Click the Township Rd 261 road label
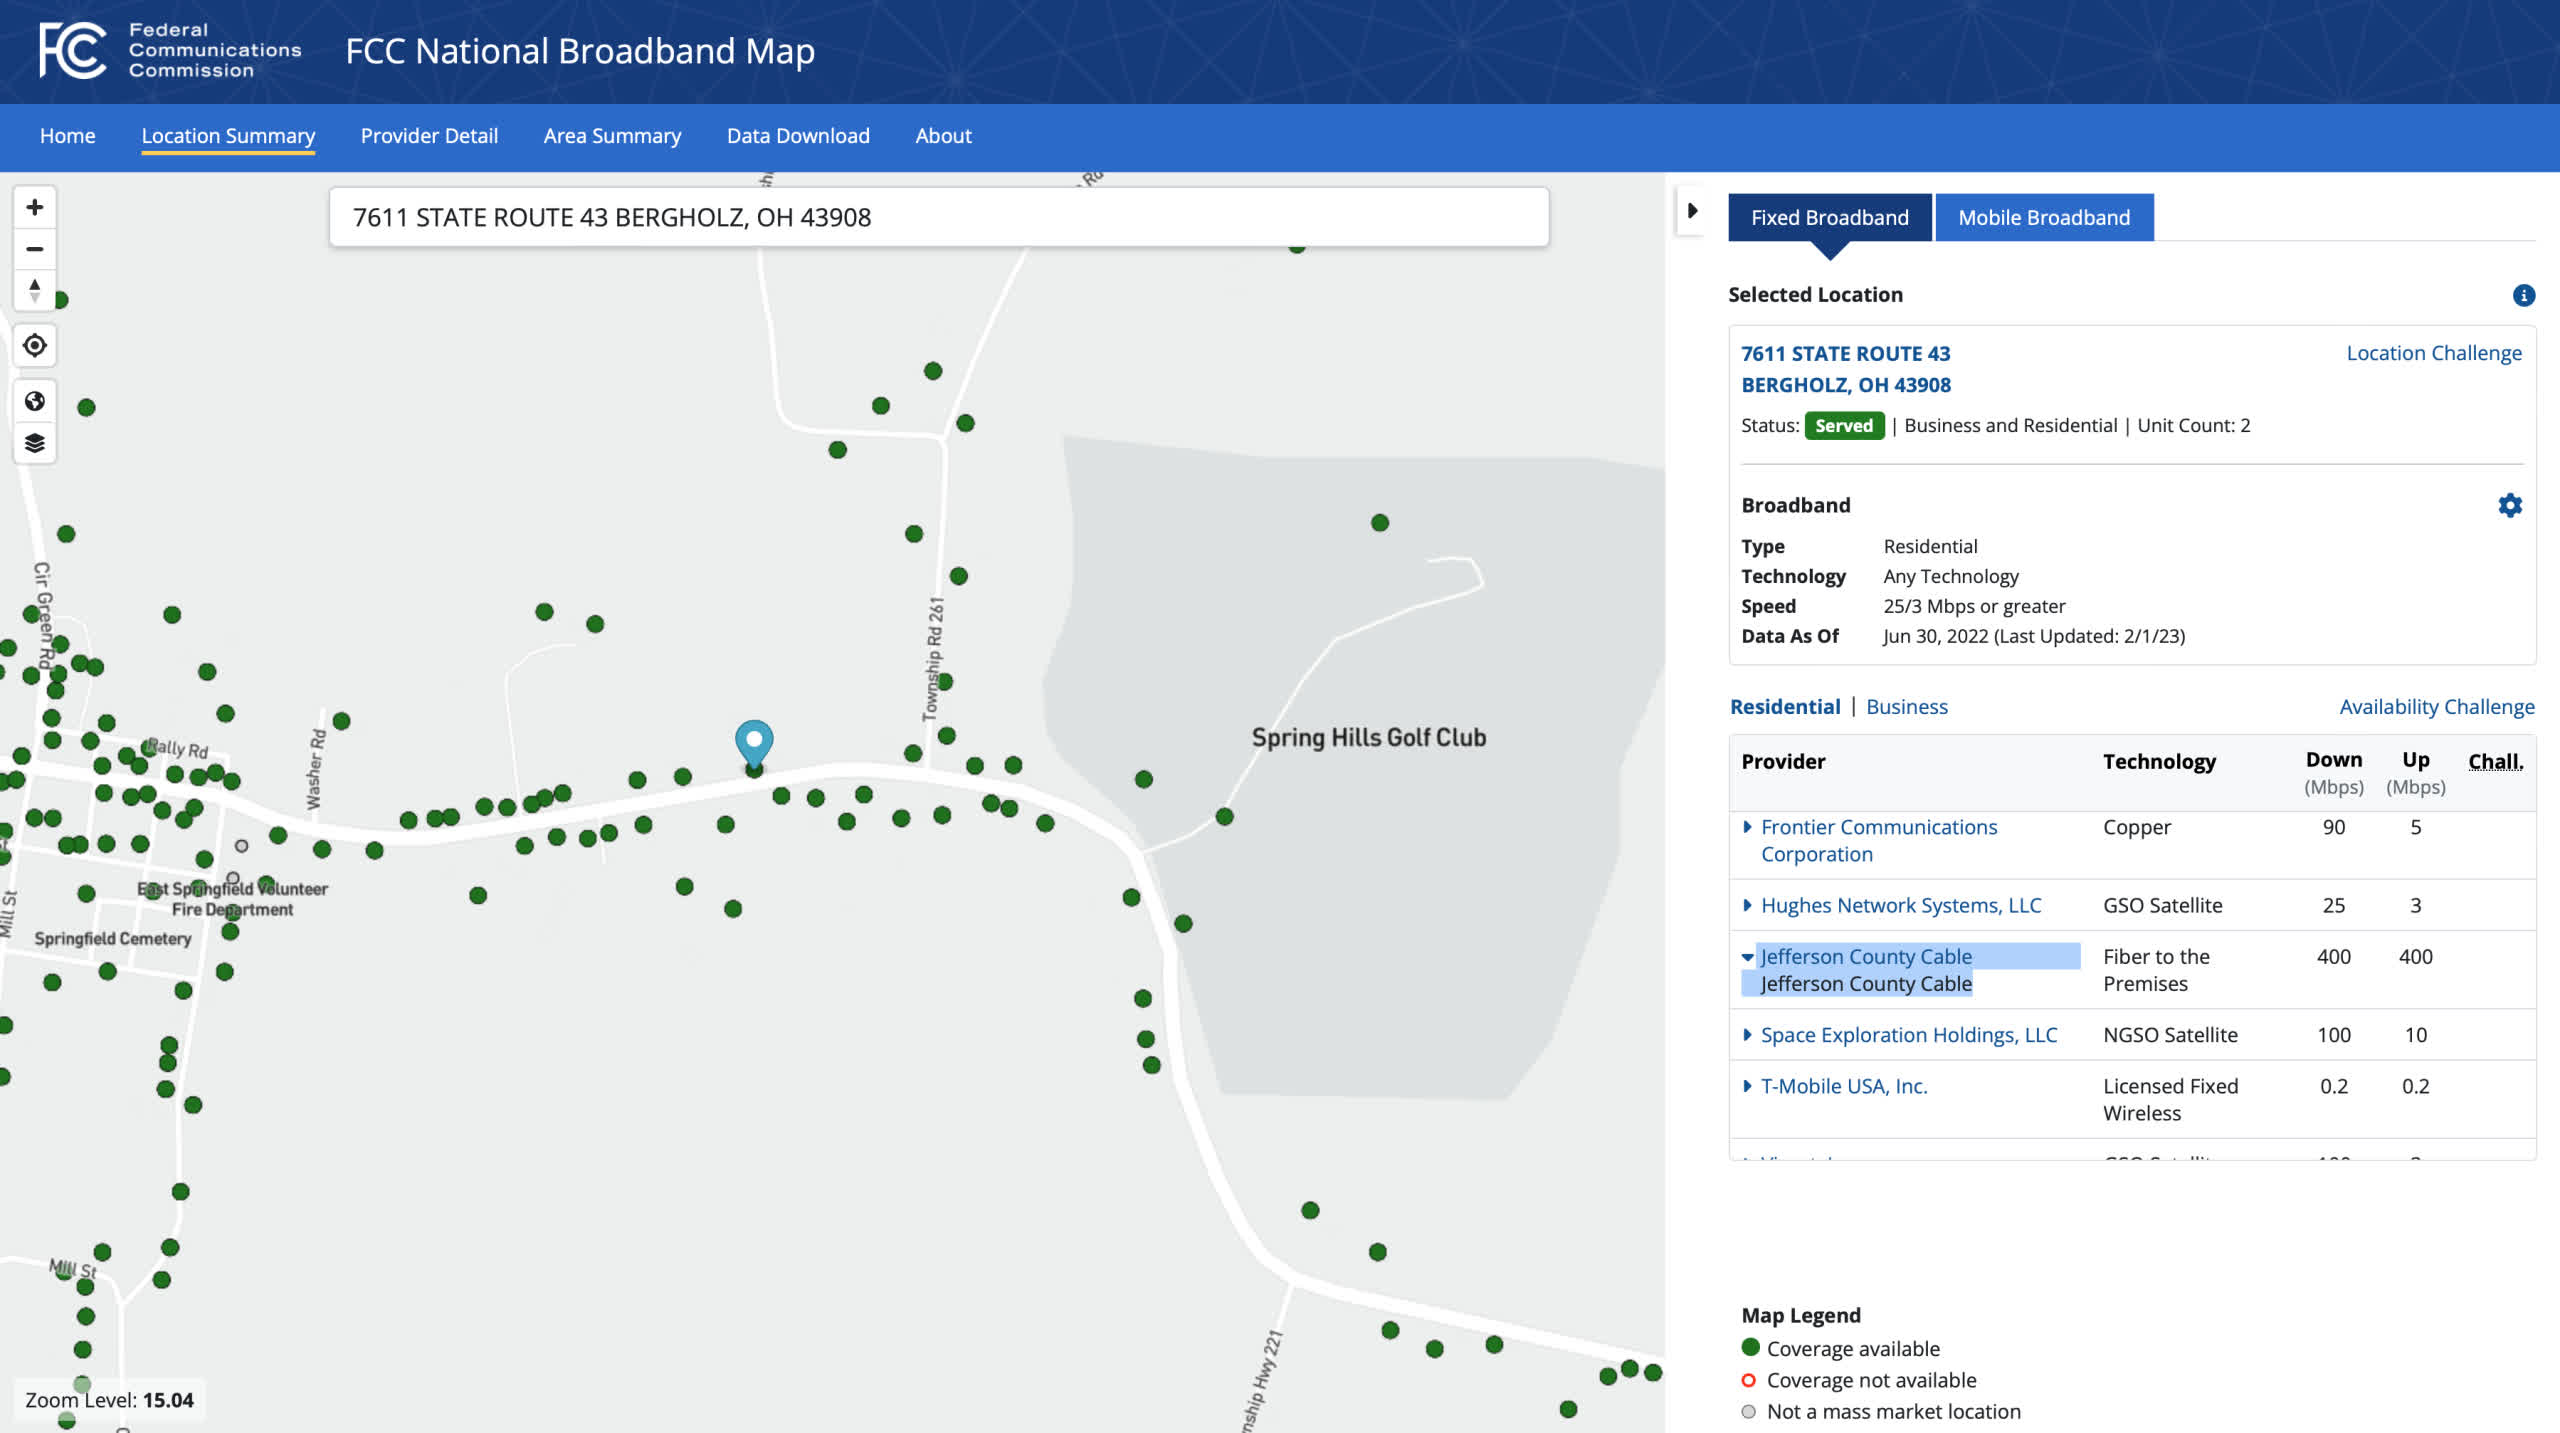2560x1433 pixels. click(933, 660)
